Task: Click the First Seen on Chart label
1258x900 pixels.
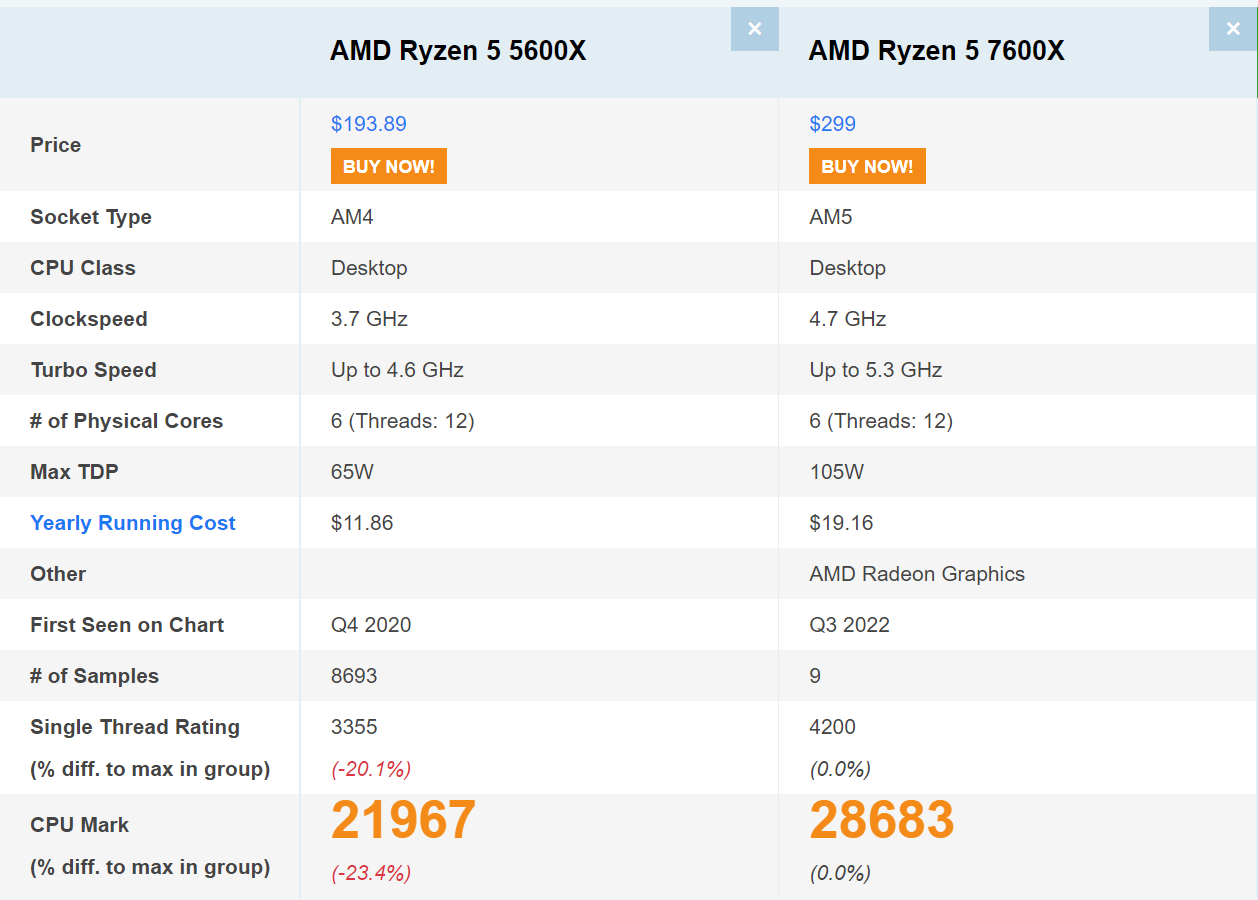Action: click(127, 625)
